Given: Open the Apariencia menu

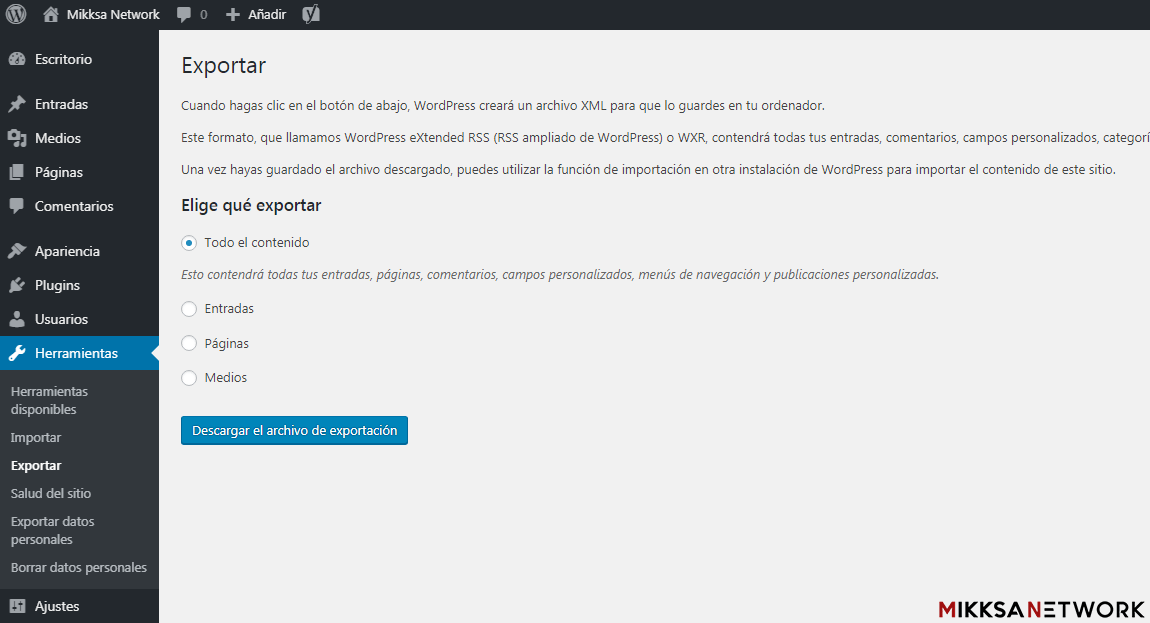Looking at the screenshot, I should pos(66,251).
